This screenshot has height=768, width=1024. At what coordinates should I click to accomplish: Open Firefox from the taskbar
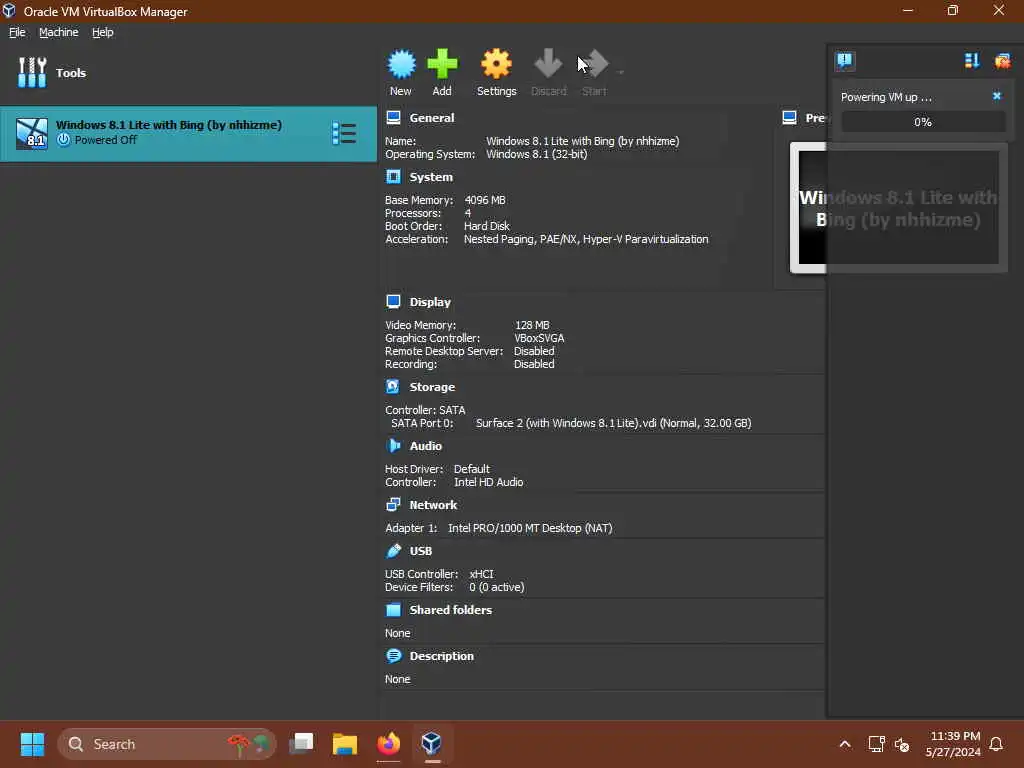point(389,744)
